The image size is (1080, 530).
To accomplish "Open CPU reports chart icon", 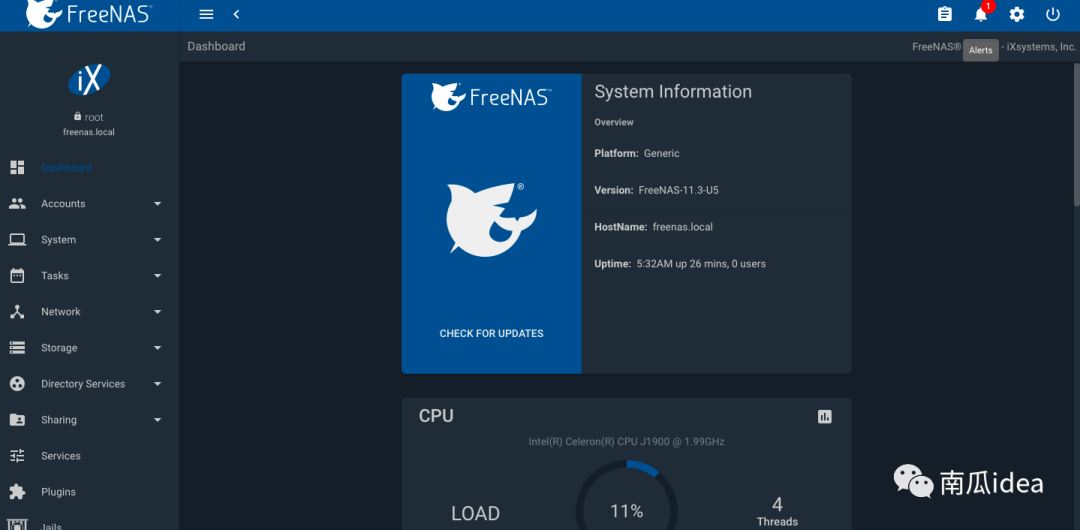I will point(825,417).
